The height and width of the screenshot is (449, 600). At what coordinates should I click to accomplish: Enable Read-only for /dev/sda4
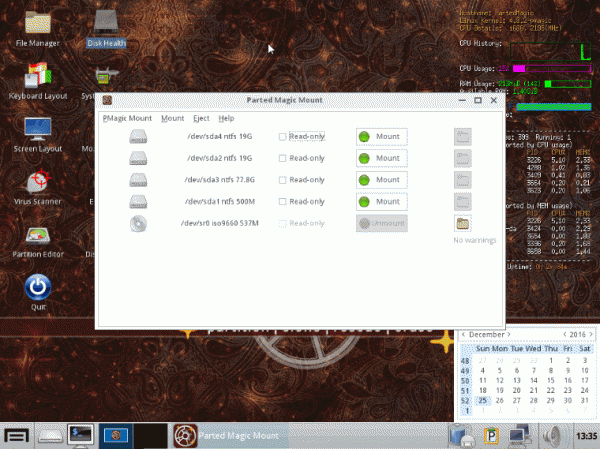coord(283,136)
